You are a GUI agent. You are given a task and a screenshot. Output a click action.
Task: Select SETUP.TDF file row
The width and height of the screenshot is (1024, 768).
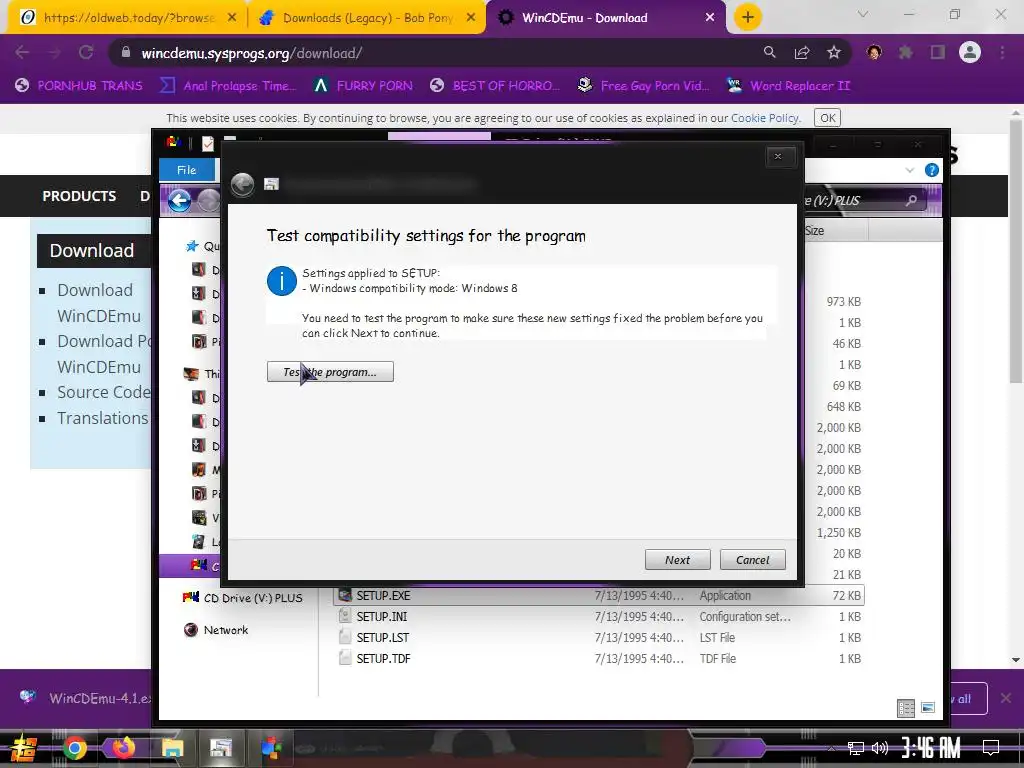pyautogui.click(x=598, y=658)
